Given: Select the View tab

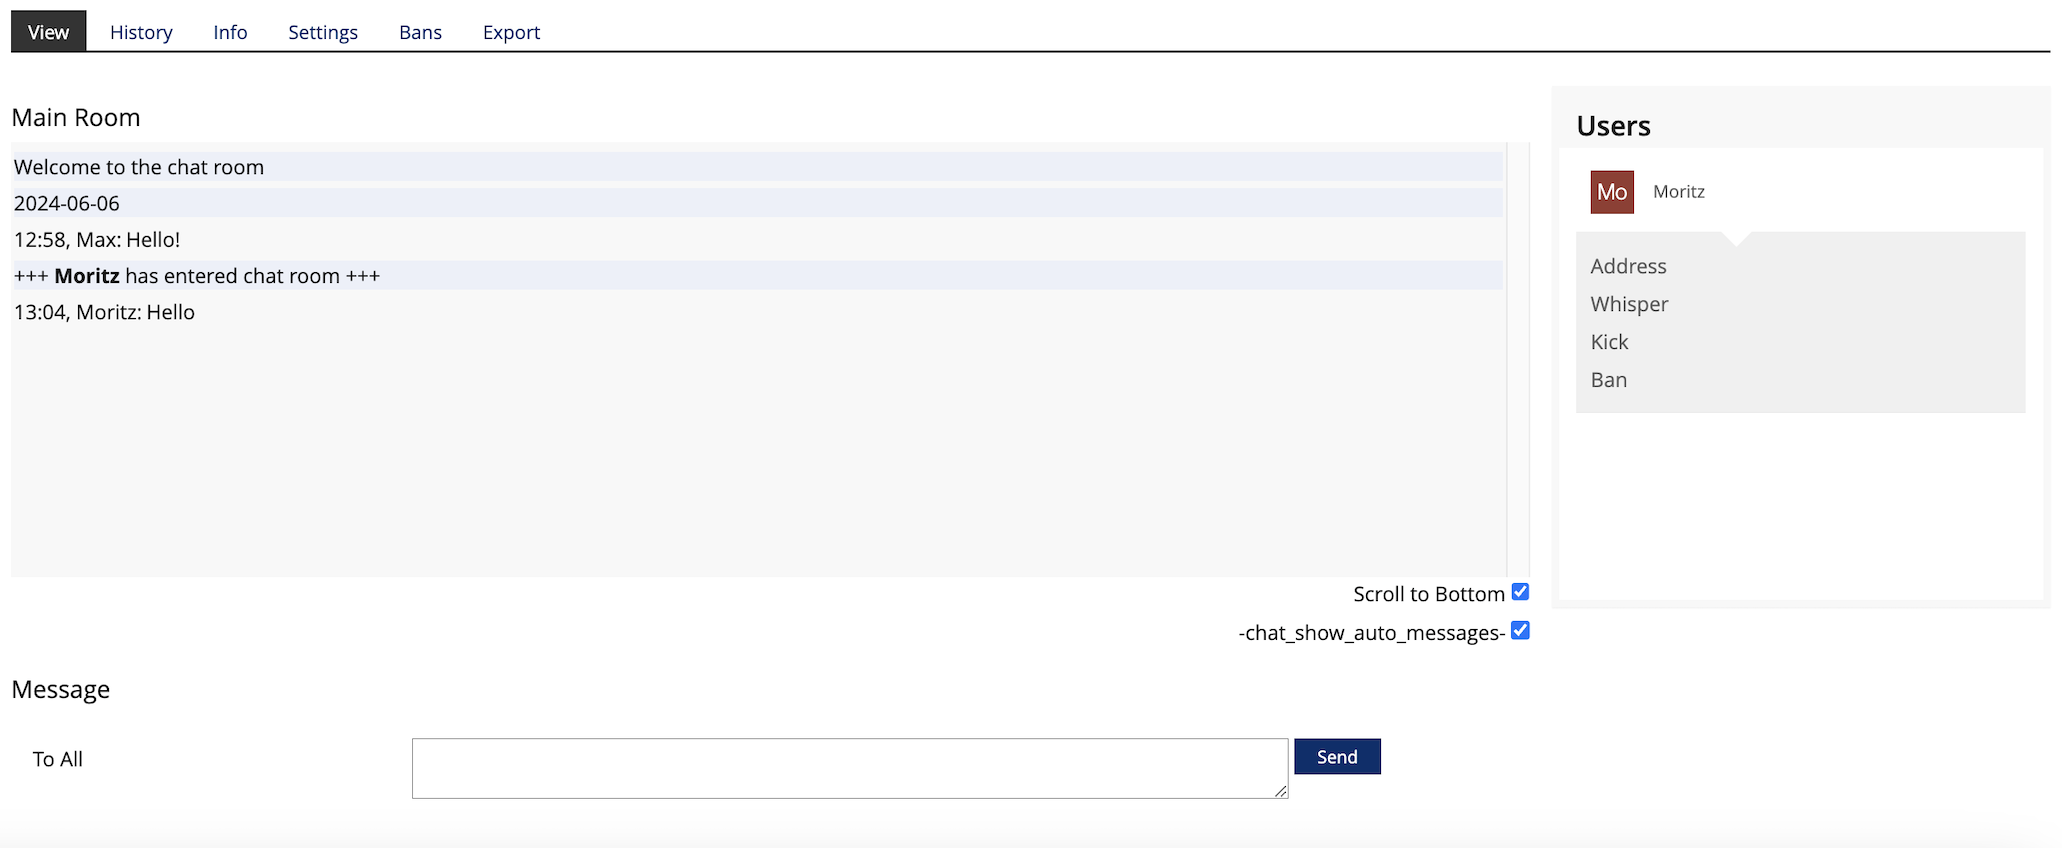Looking at the screenshot, I should click(x=48, y=32).
